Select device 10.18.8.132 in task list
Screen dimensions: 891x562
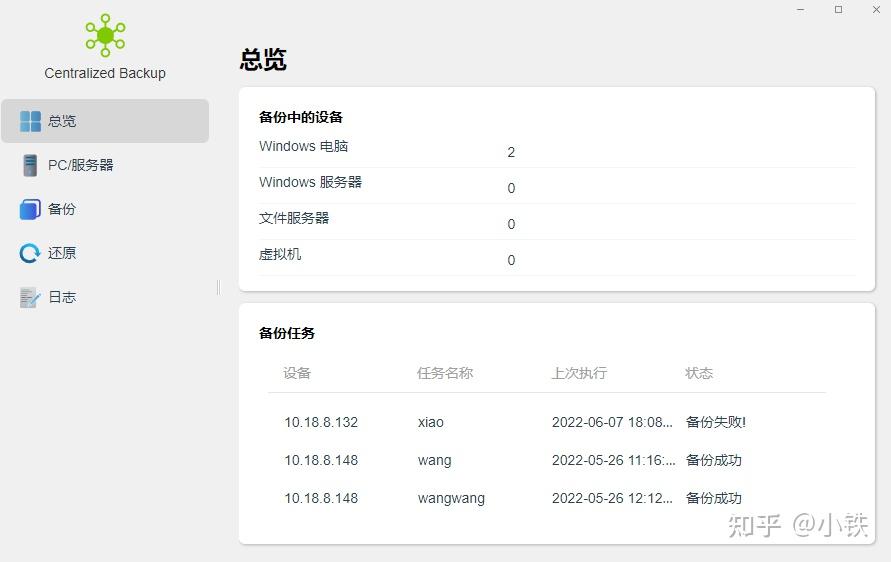pyautogui.click(x=321, y=422)
